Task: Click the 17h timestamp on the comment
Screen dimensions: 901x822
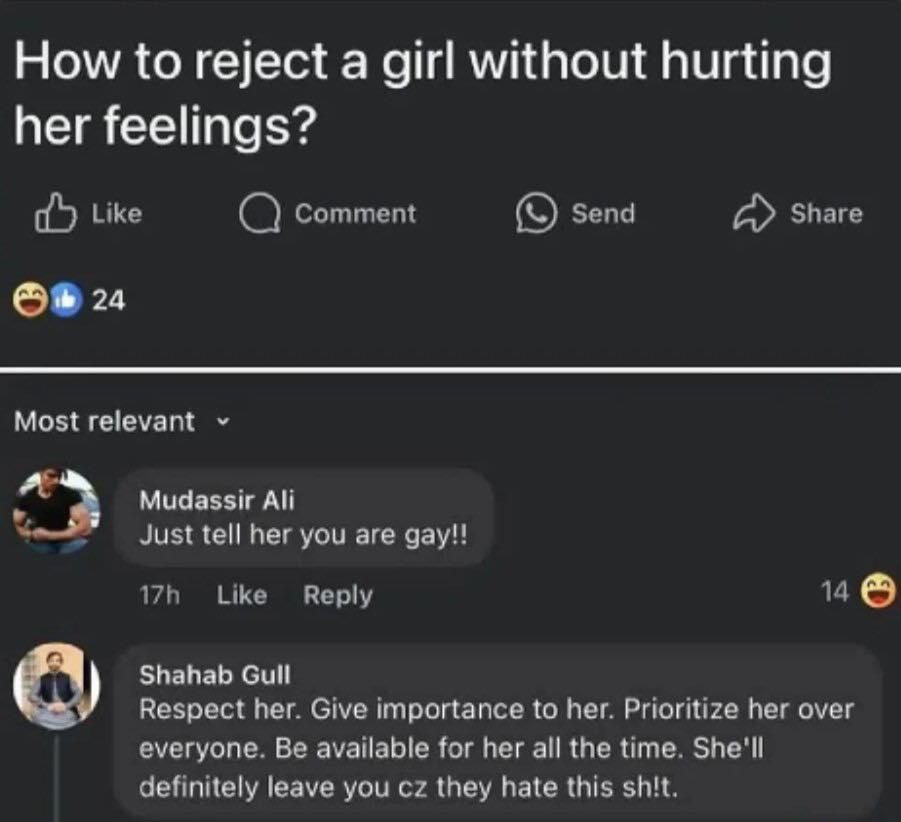Action: click(160, 595)
